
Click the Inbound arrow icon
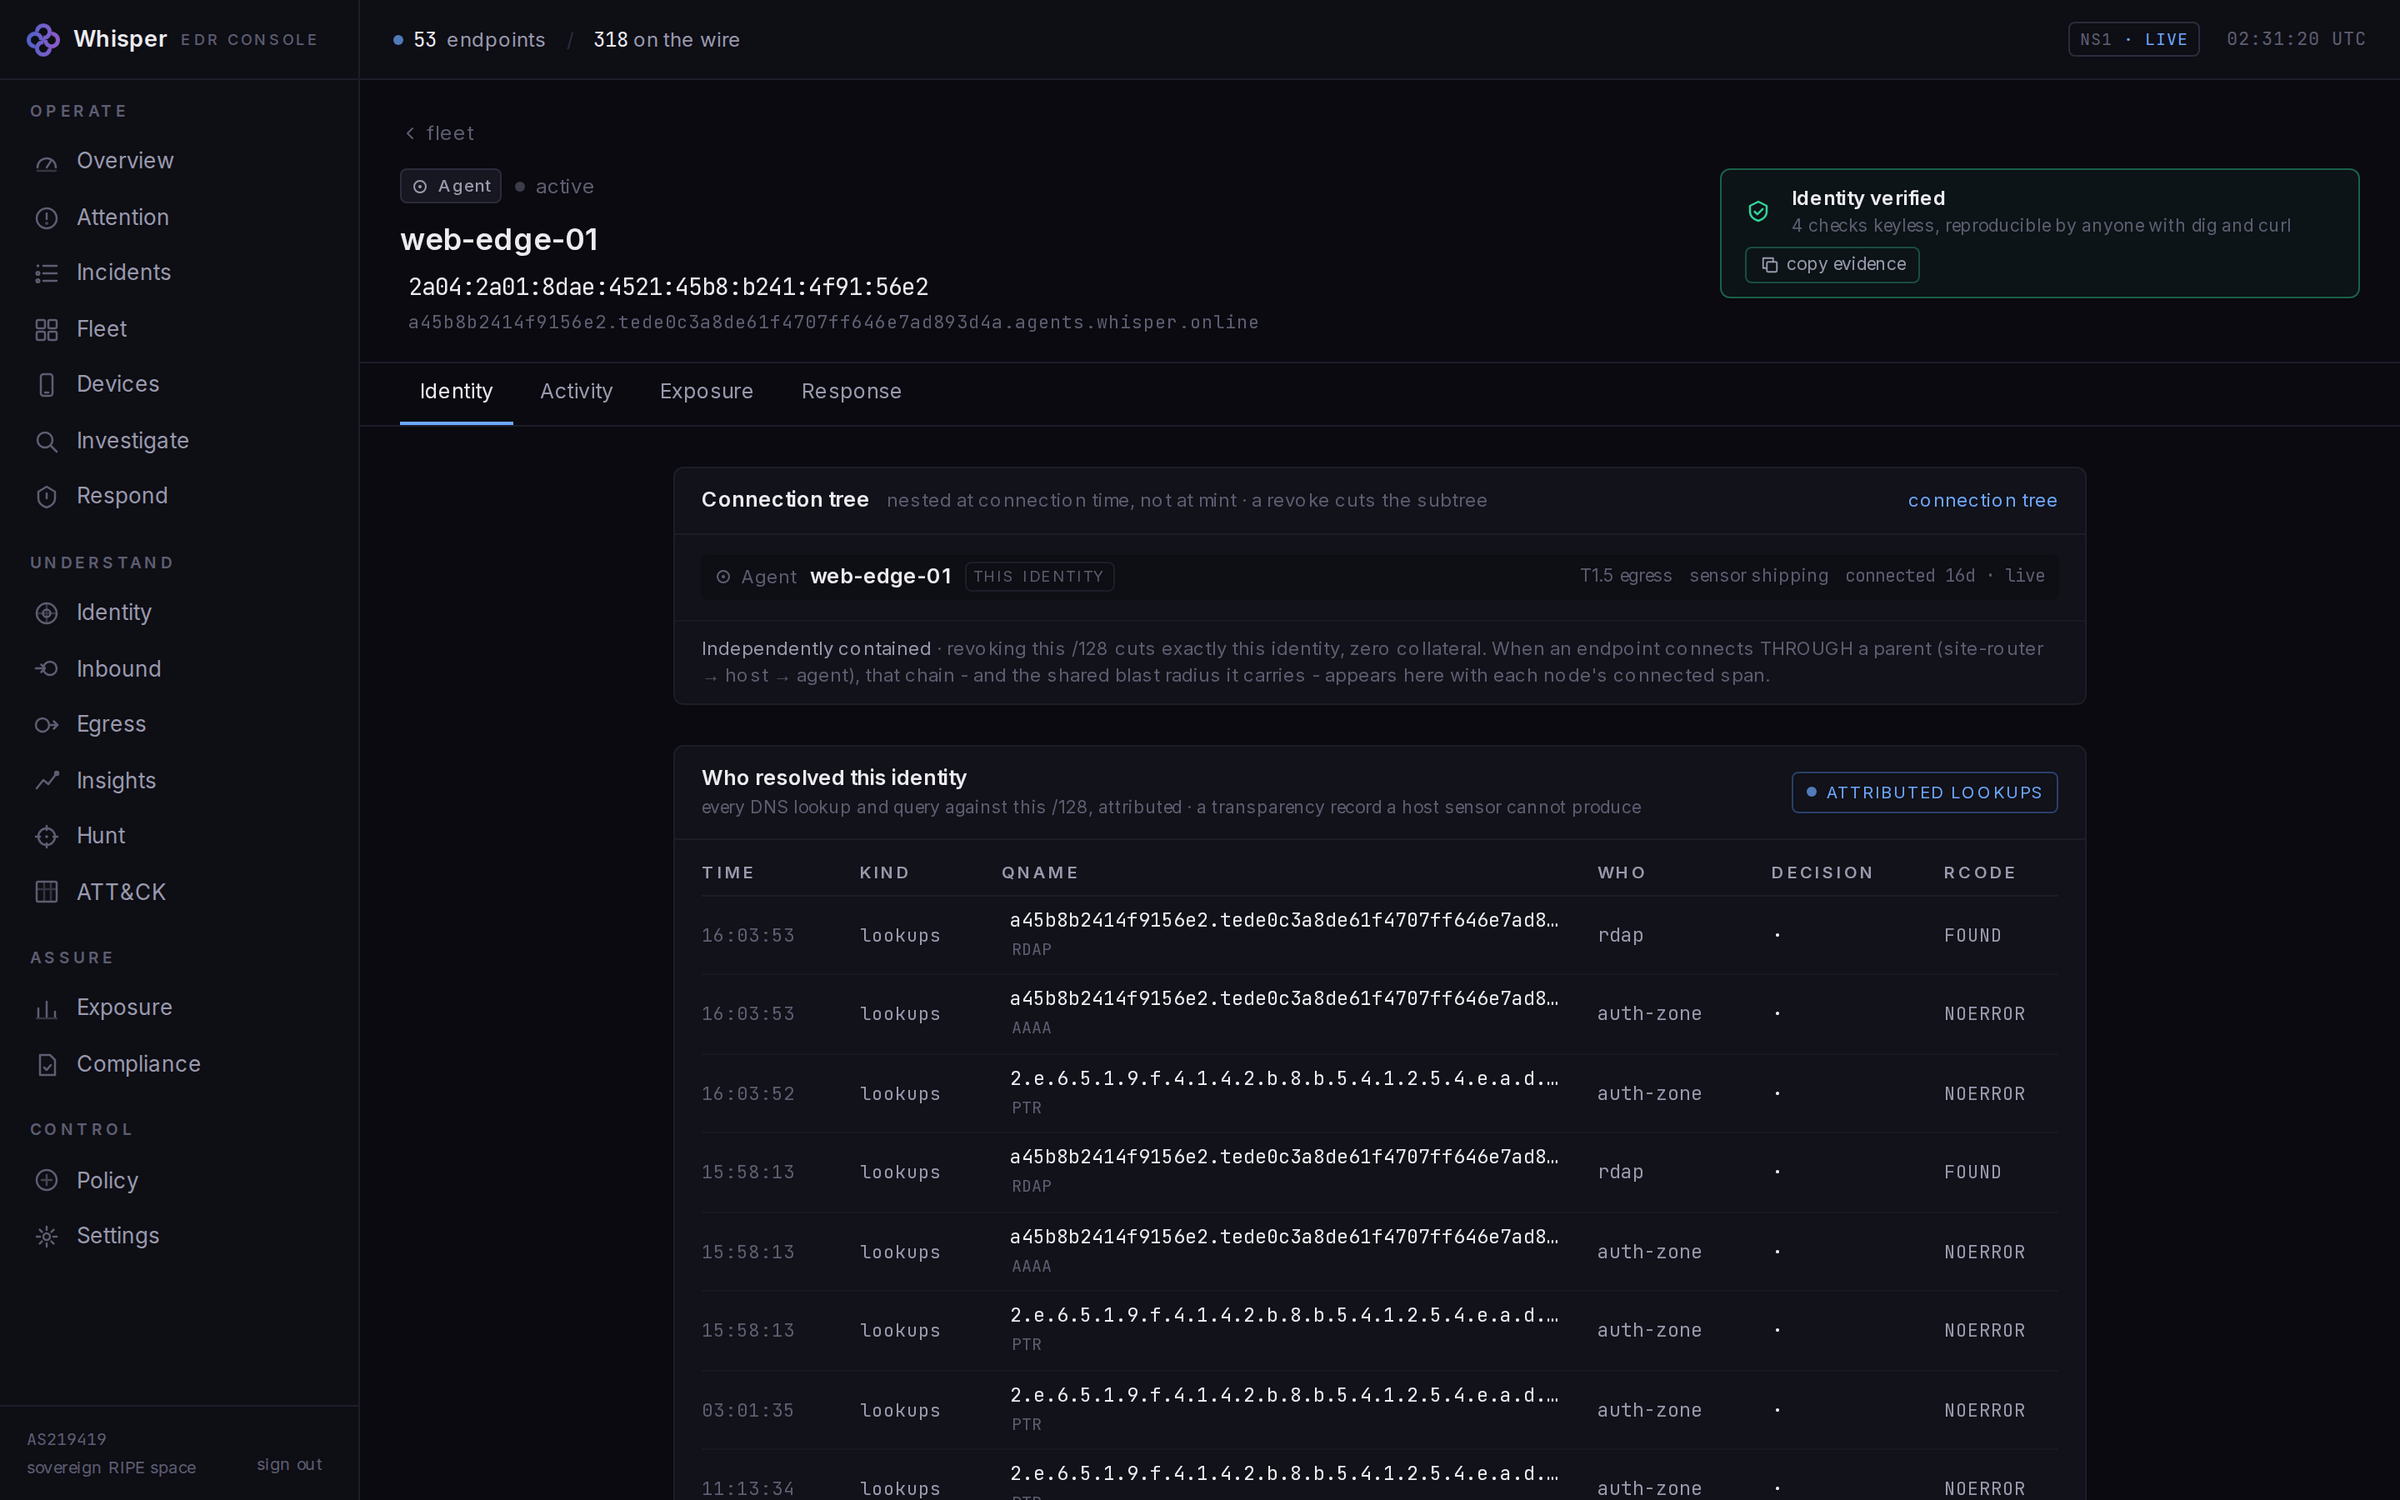click(46, 669)
